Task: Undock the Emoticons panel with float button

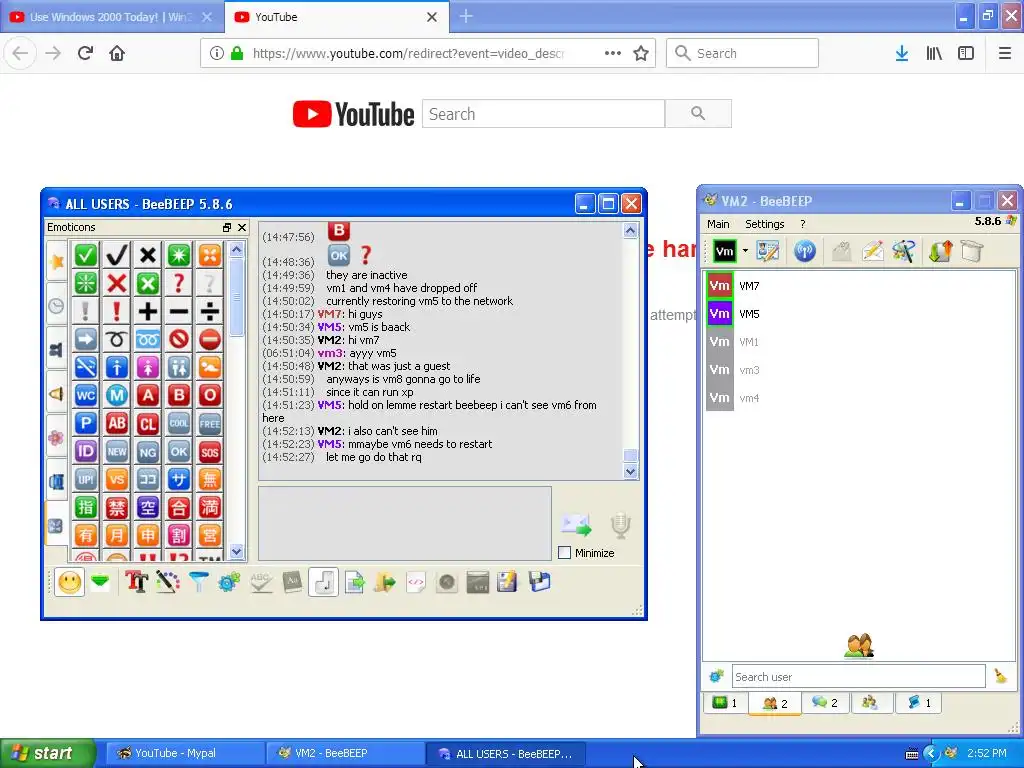Action: (x=227, y=227)
